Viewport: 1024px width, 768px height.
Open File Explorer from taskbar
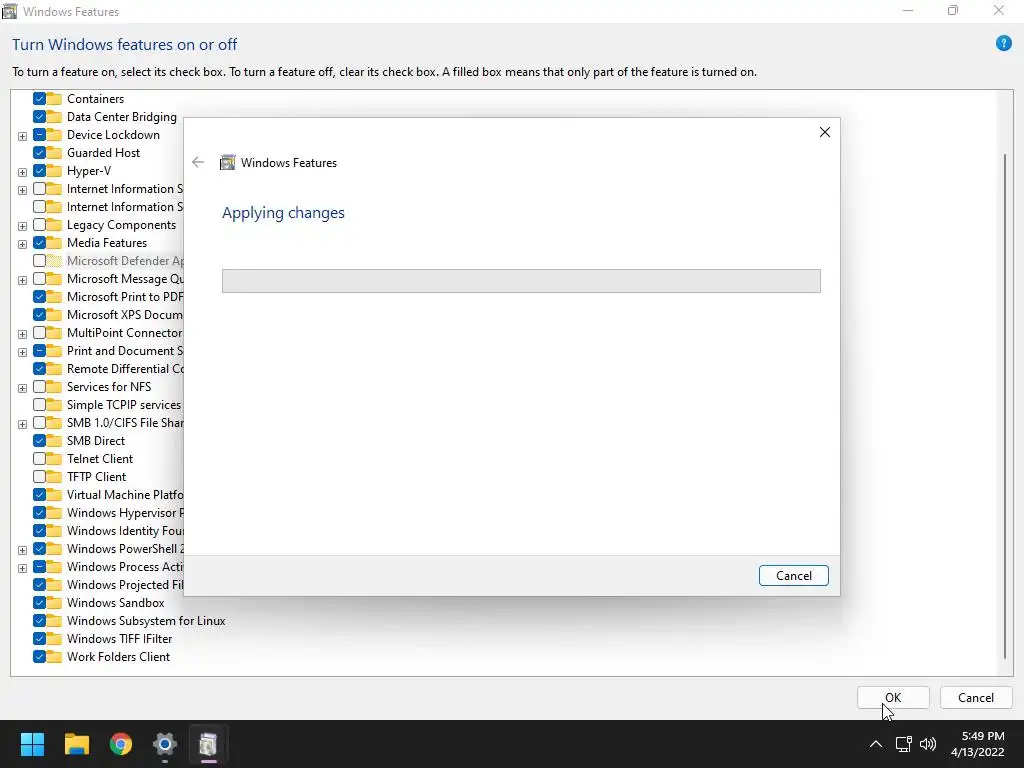tap(76, 744)
